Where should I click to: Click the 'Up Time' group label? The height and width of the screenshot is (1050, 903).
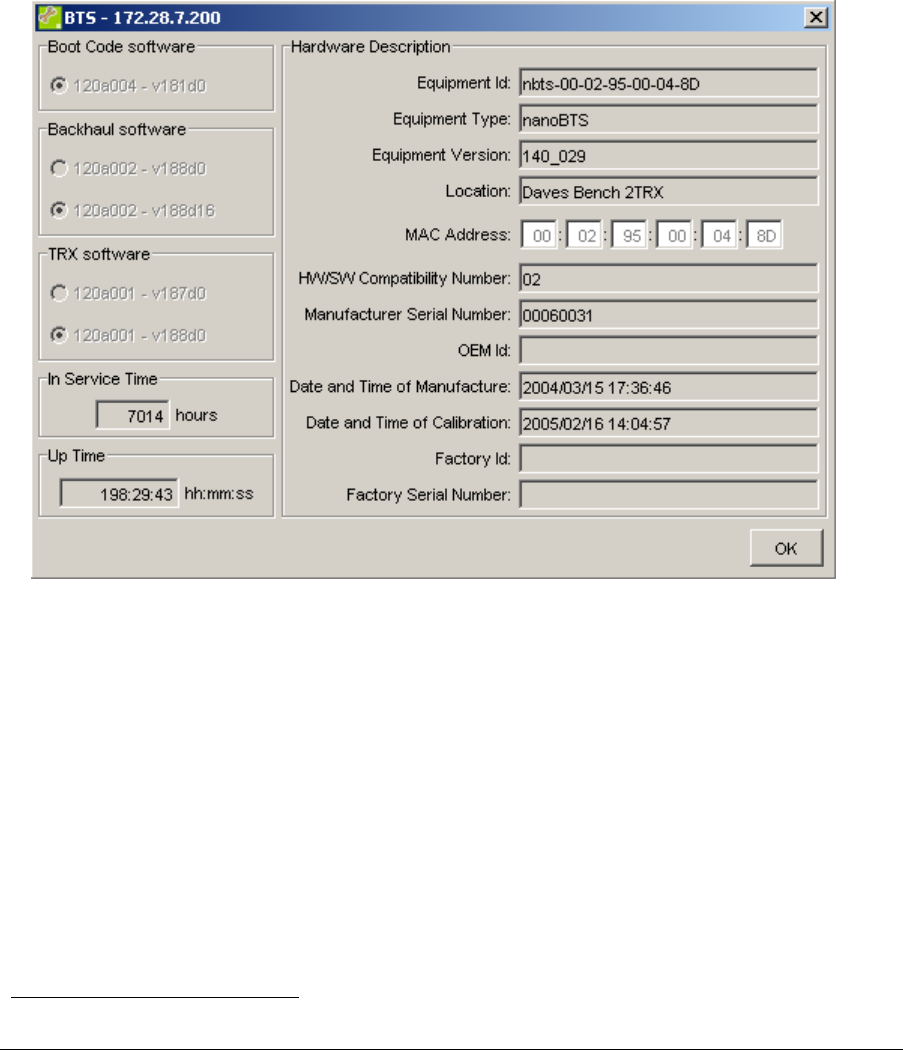click(x=76, y=456)
